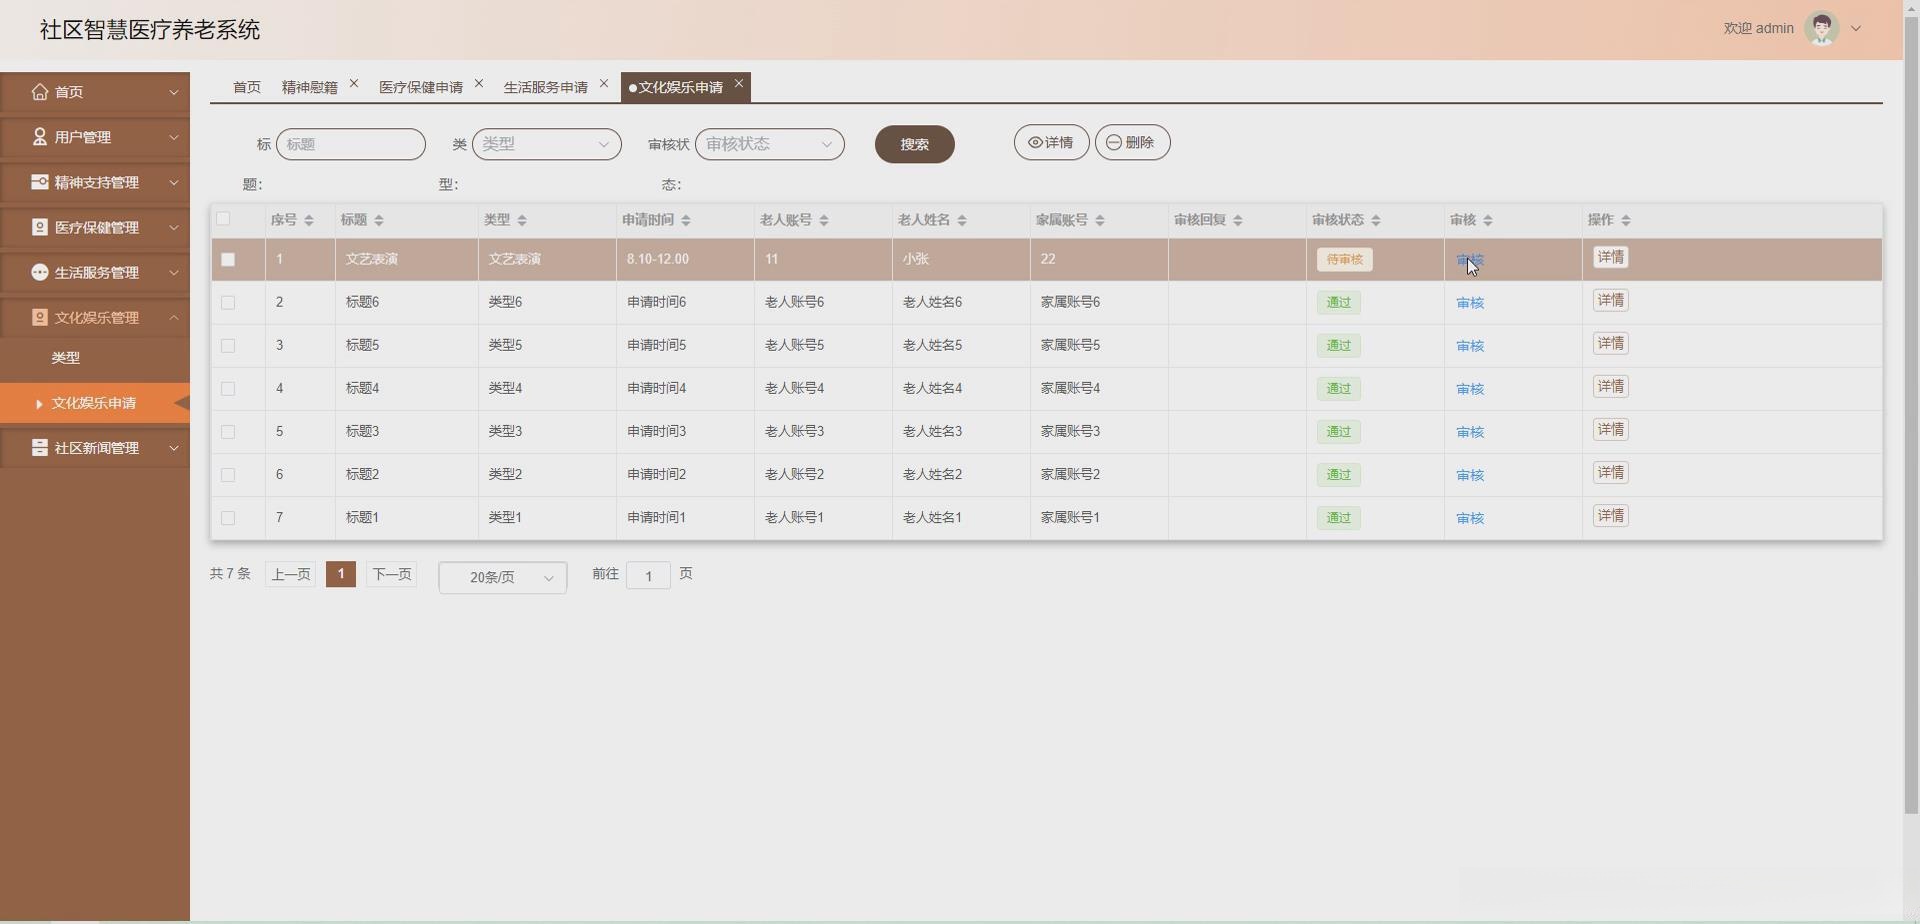
Task: Click the 待审核 status tag
Action: pyautogui.click(x=1345, y=259)
